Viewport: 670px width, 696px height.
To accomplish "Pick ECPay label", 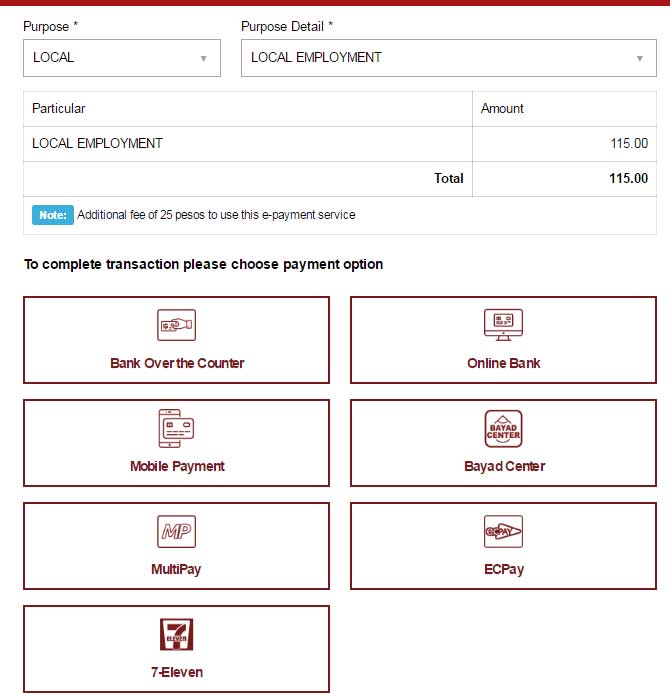I will pos(504,569).
